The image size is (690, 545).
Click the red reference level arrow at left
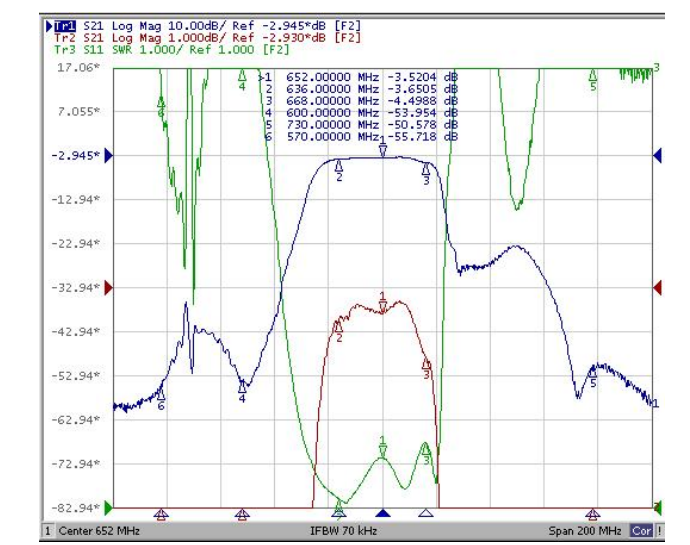click(109, 288)
